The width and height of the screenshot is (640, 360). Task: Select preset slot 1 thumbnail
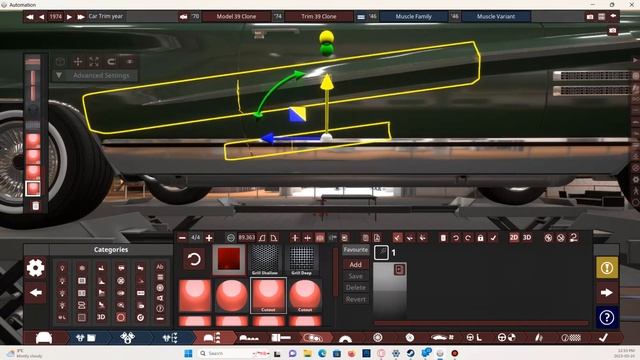[x=381, y=253]
